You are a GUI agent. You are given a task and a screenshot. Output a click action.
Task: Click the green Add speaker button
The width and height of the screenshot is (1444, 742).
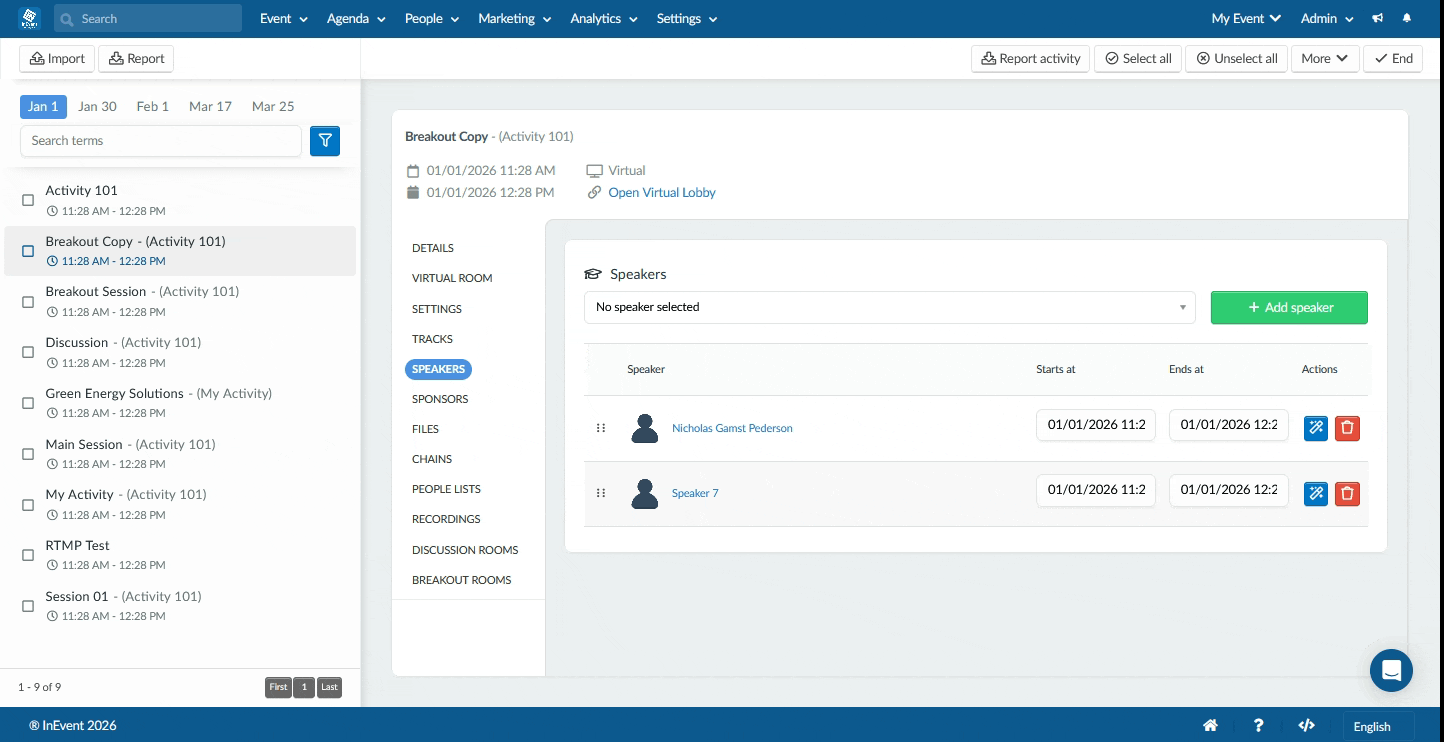[1289, 307]
